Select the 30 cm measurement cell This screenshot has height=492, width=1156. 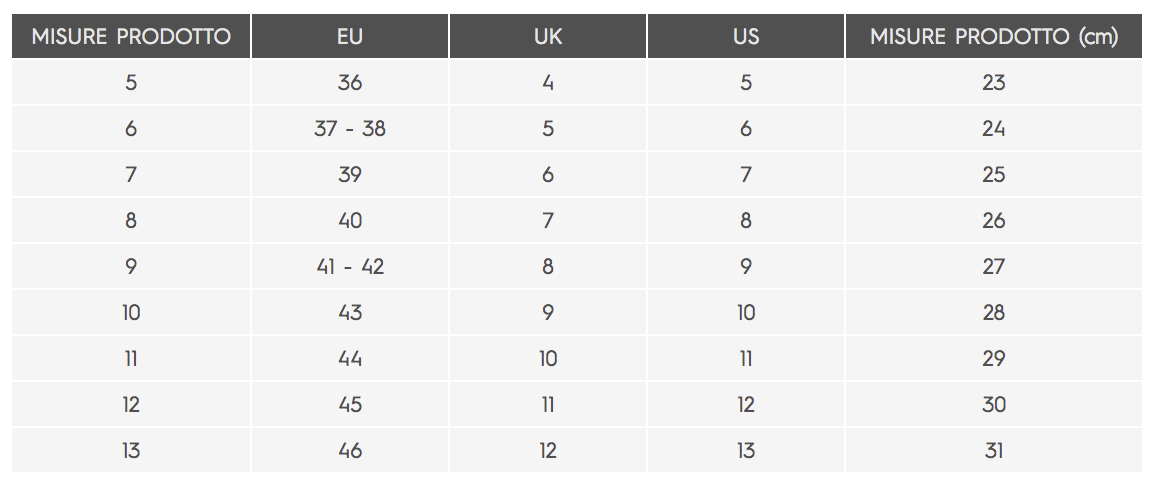(x=994, y=404)
